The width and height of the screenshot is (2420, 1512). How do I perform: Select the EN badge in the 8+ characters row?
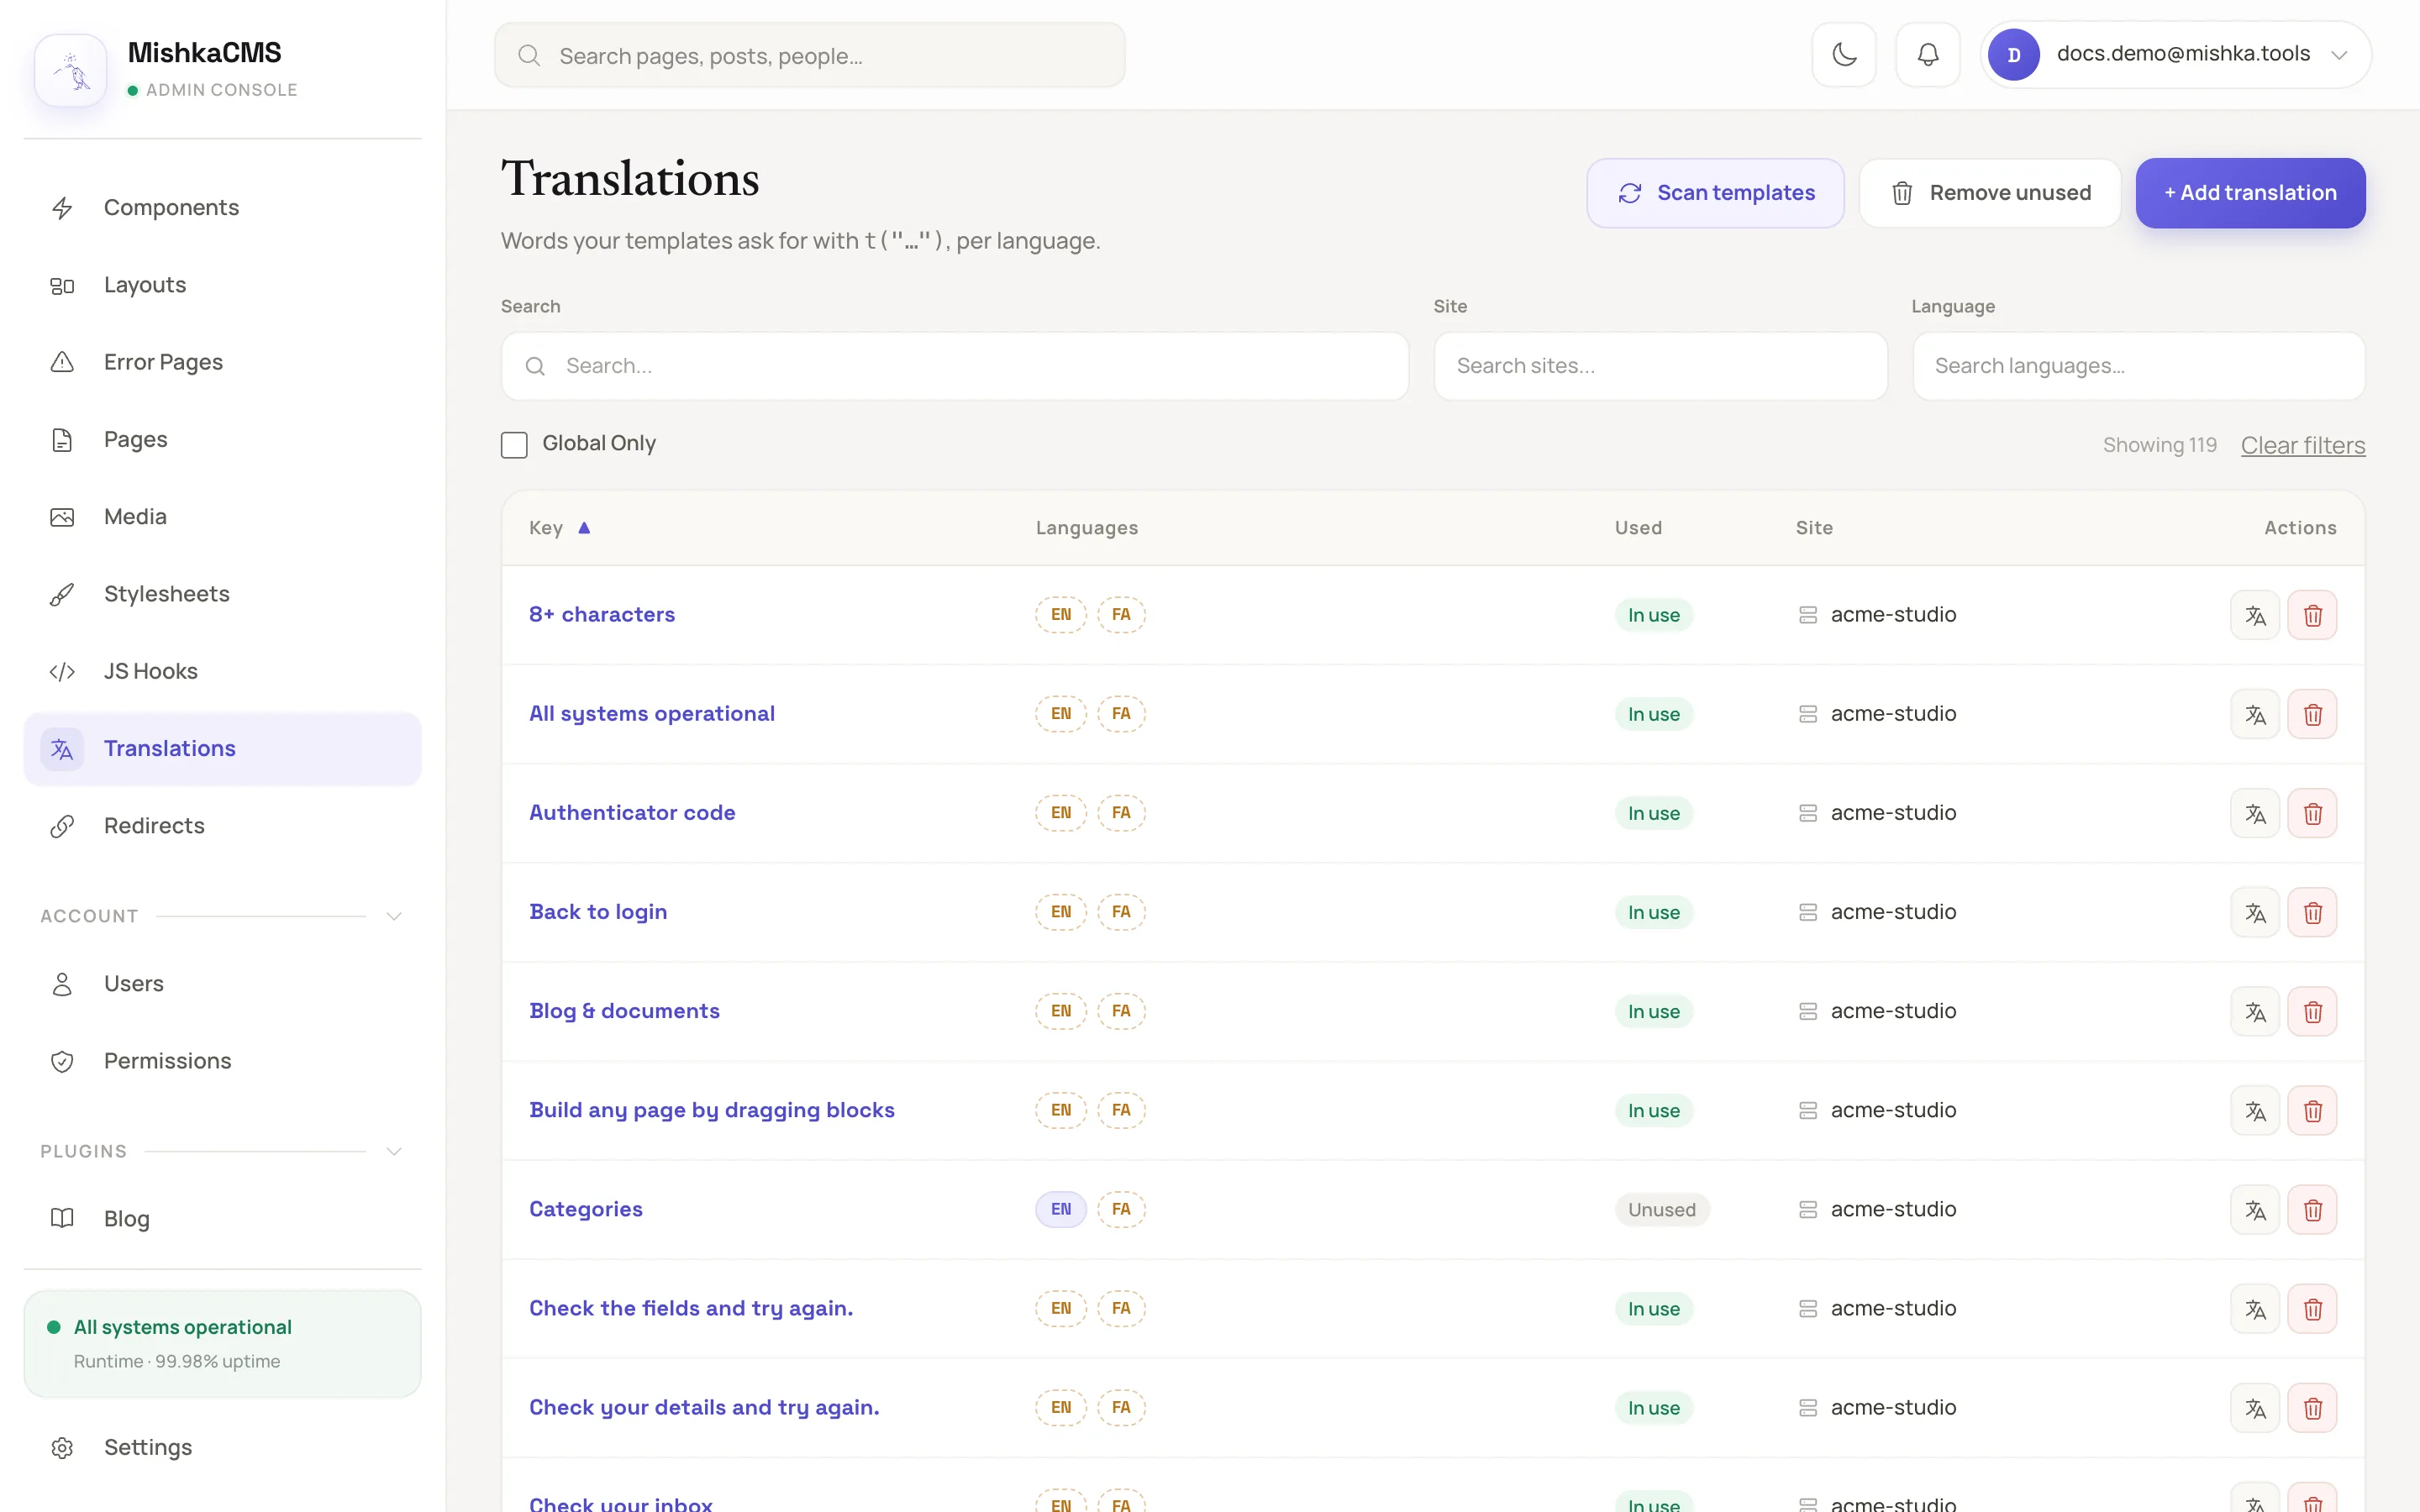[1060, 614]
